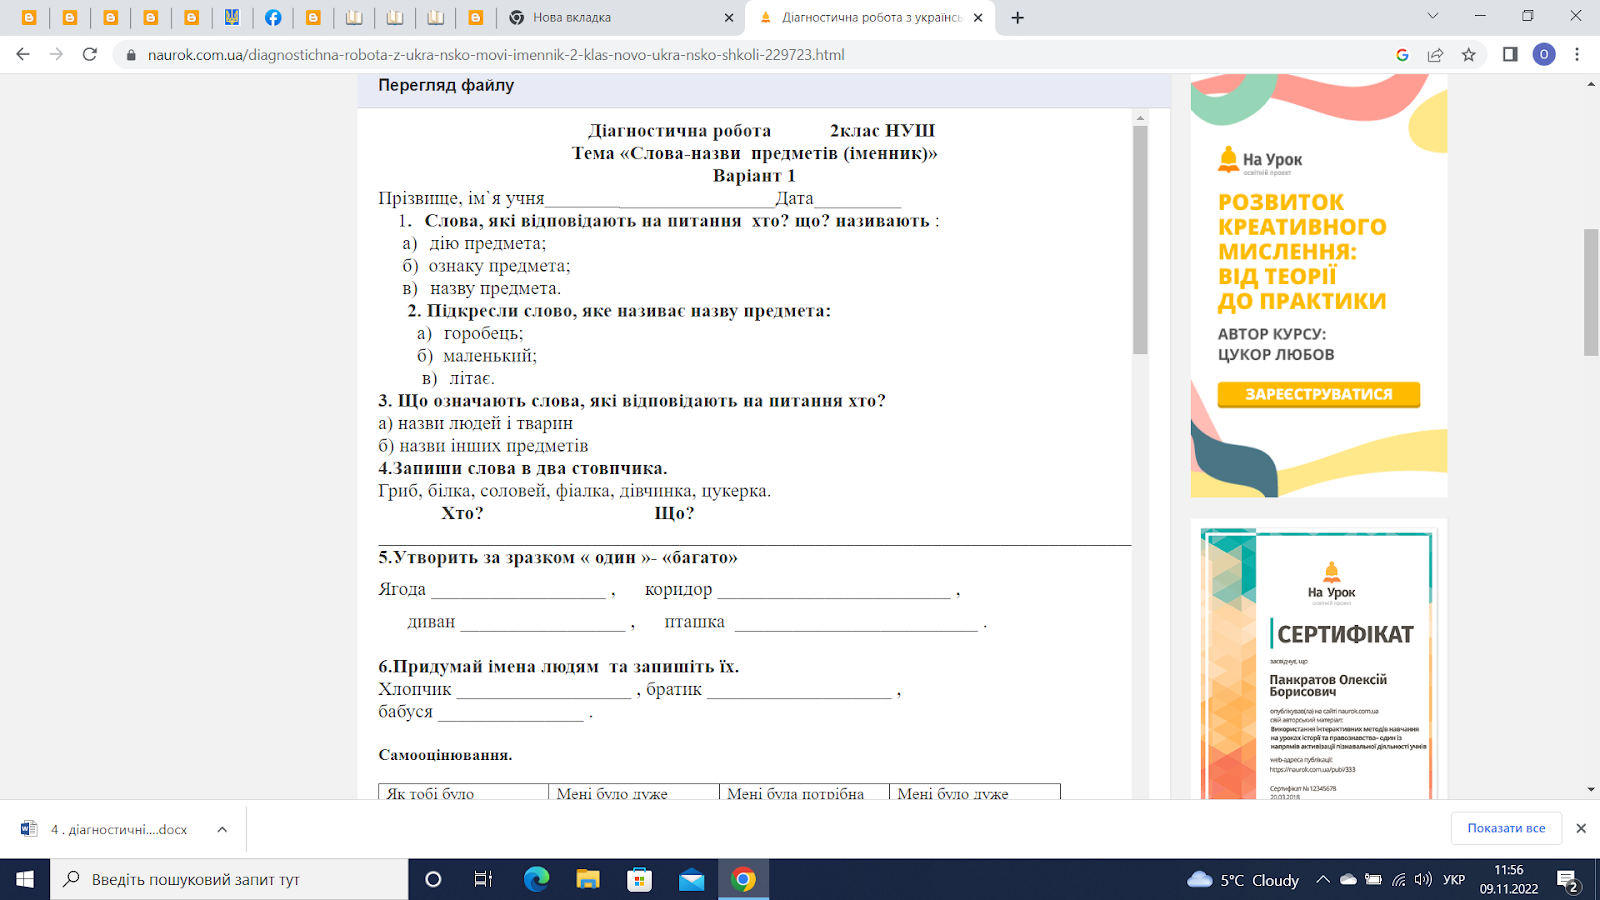Viewport: 1600px width, 900px height.
Task: Open the browser side panel
Action: click(1510, 55)
